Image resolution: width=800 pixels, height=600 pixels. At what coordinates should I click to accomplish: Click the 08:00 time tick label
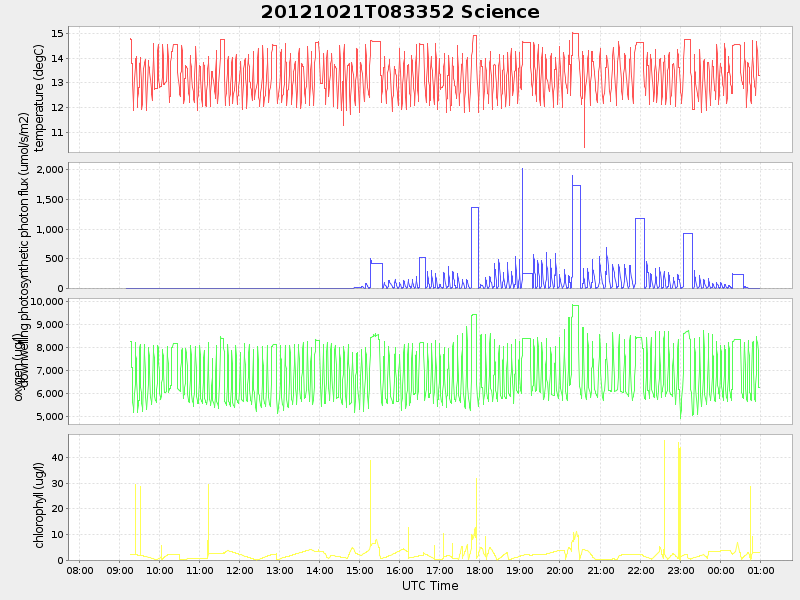pyautogui.click(x=80, y=570)
